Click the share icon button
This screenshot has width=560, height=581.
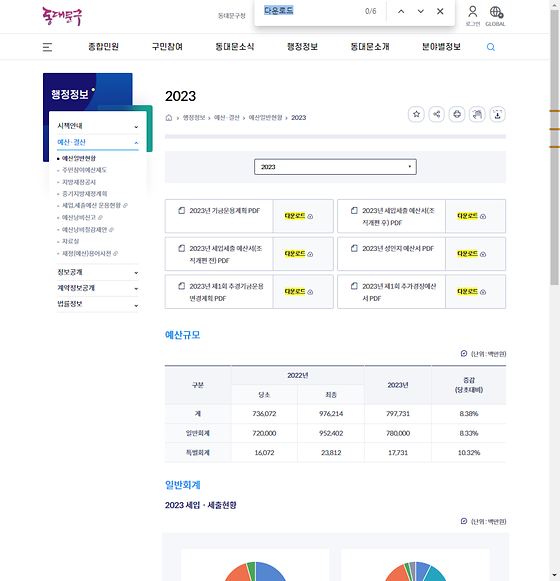pyautogui.click(x=437, y=114)
